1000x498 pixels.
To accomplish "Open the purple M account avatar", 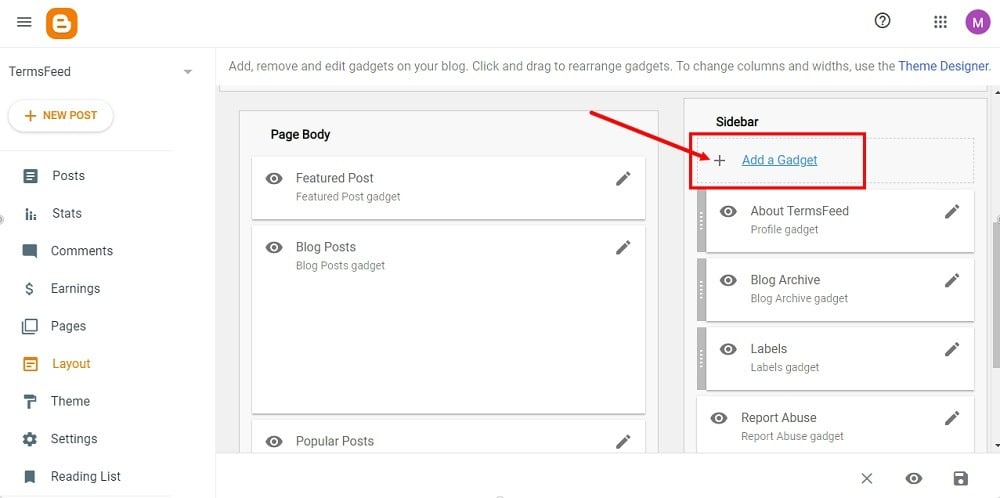I will point(978,22).
